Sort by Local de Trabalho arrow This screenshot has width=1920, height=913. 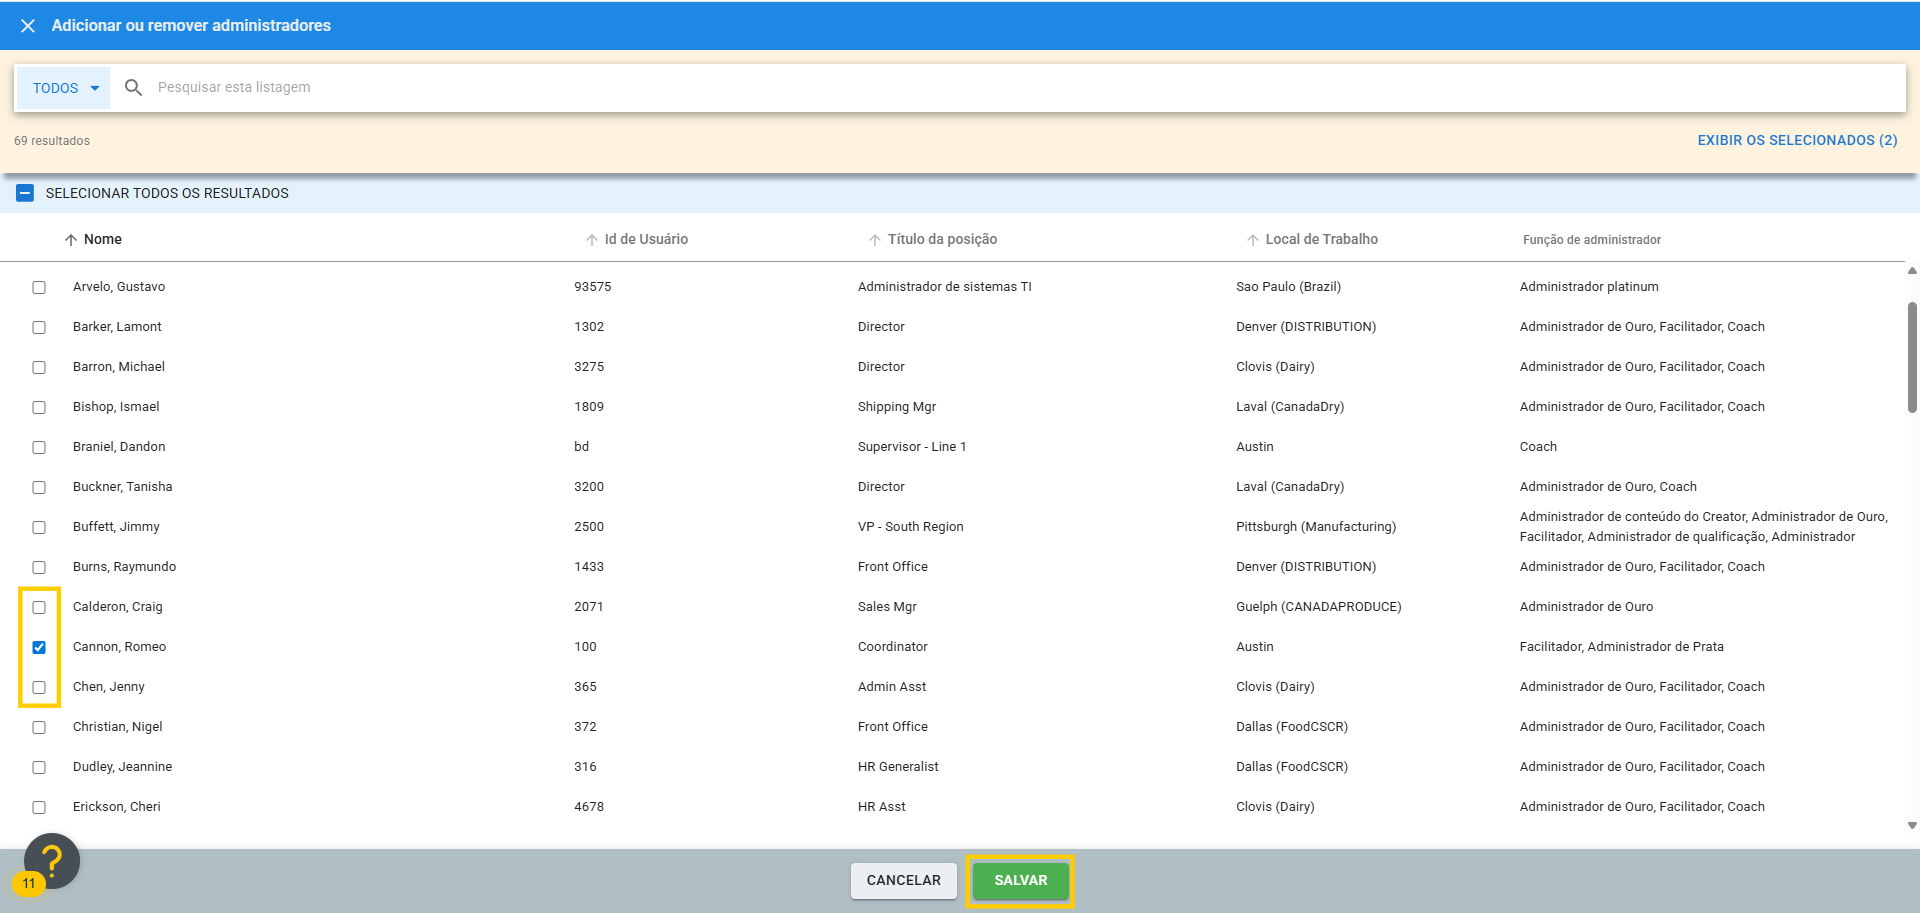point(1253,240)
